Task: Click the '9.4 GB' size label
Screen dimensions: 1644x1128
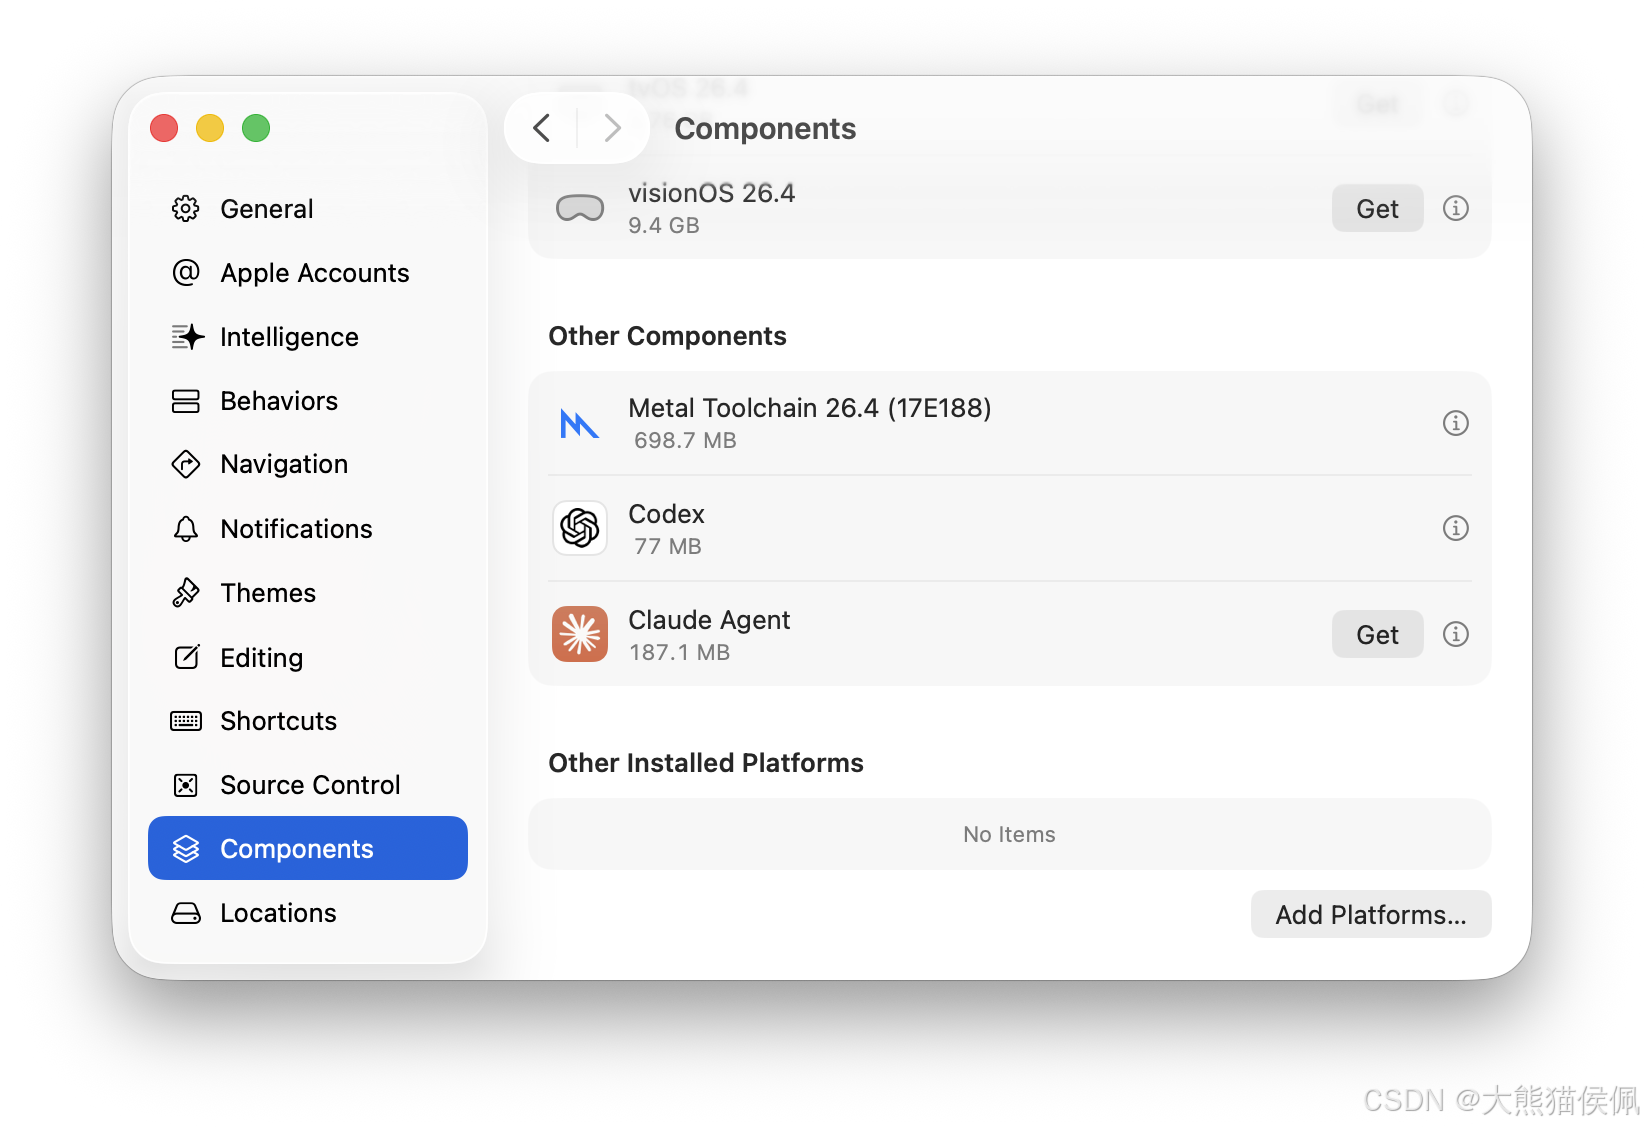Action: (664, 225)
